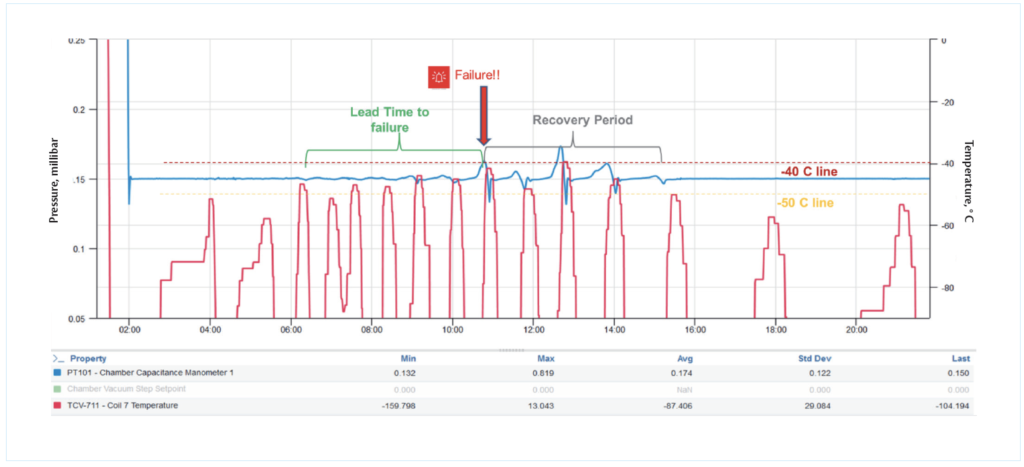Click the Avg column header
Screen dimensions: 1024x467
(x=685, y=358)
